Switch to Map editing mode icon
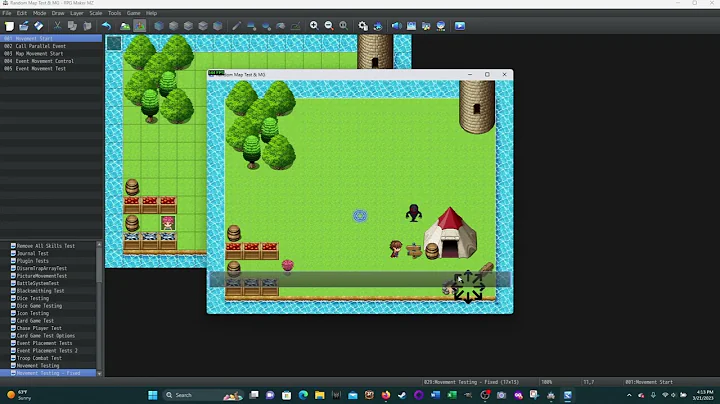 (x=125, y=26)
